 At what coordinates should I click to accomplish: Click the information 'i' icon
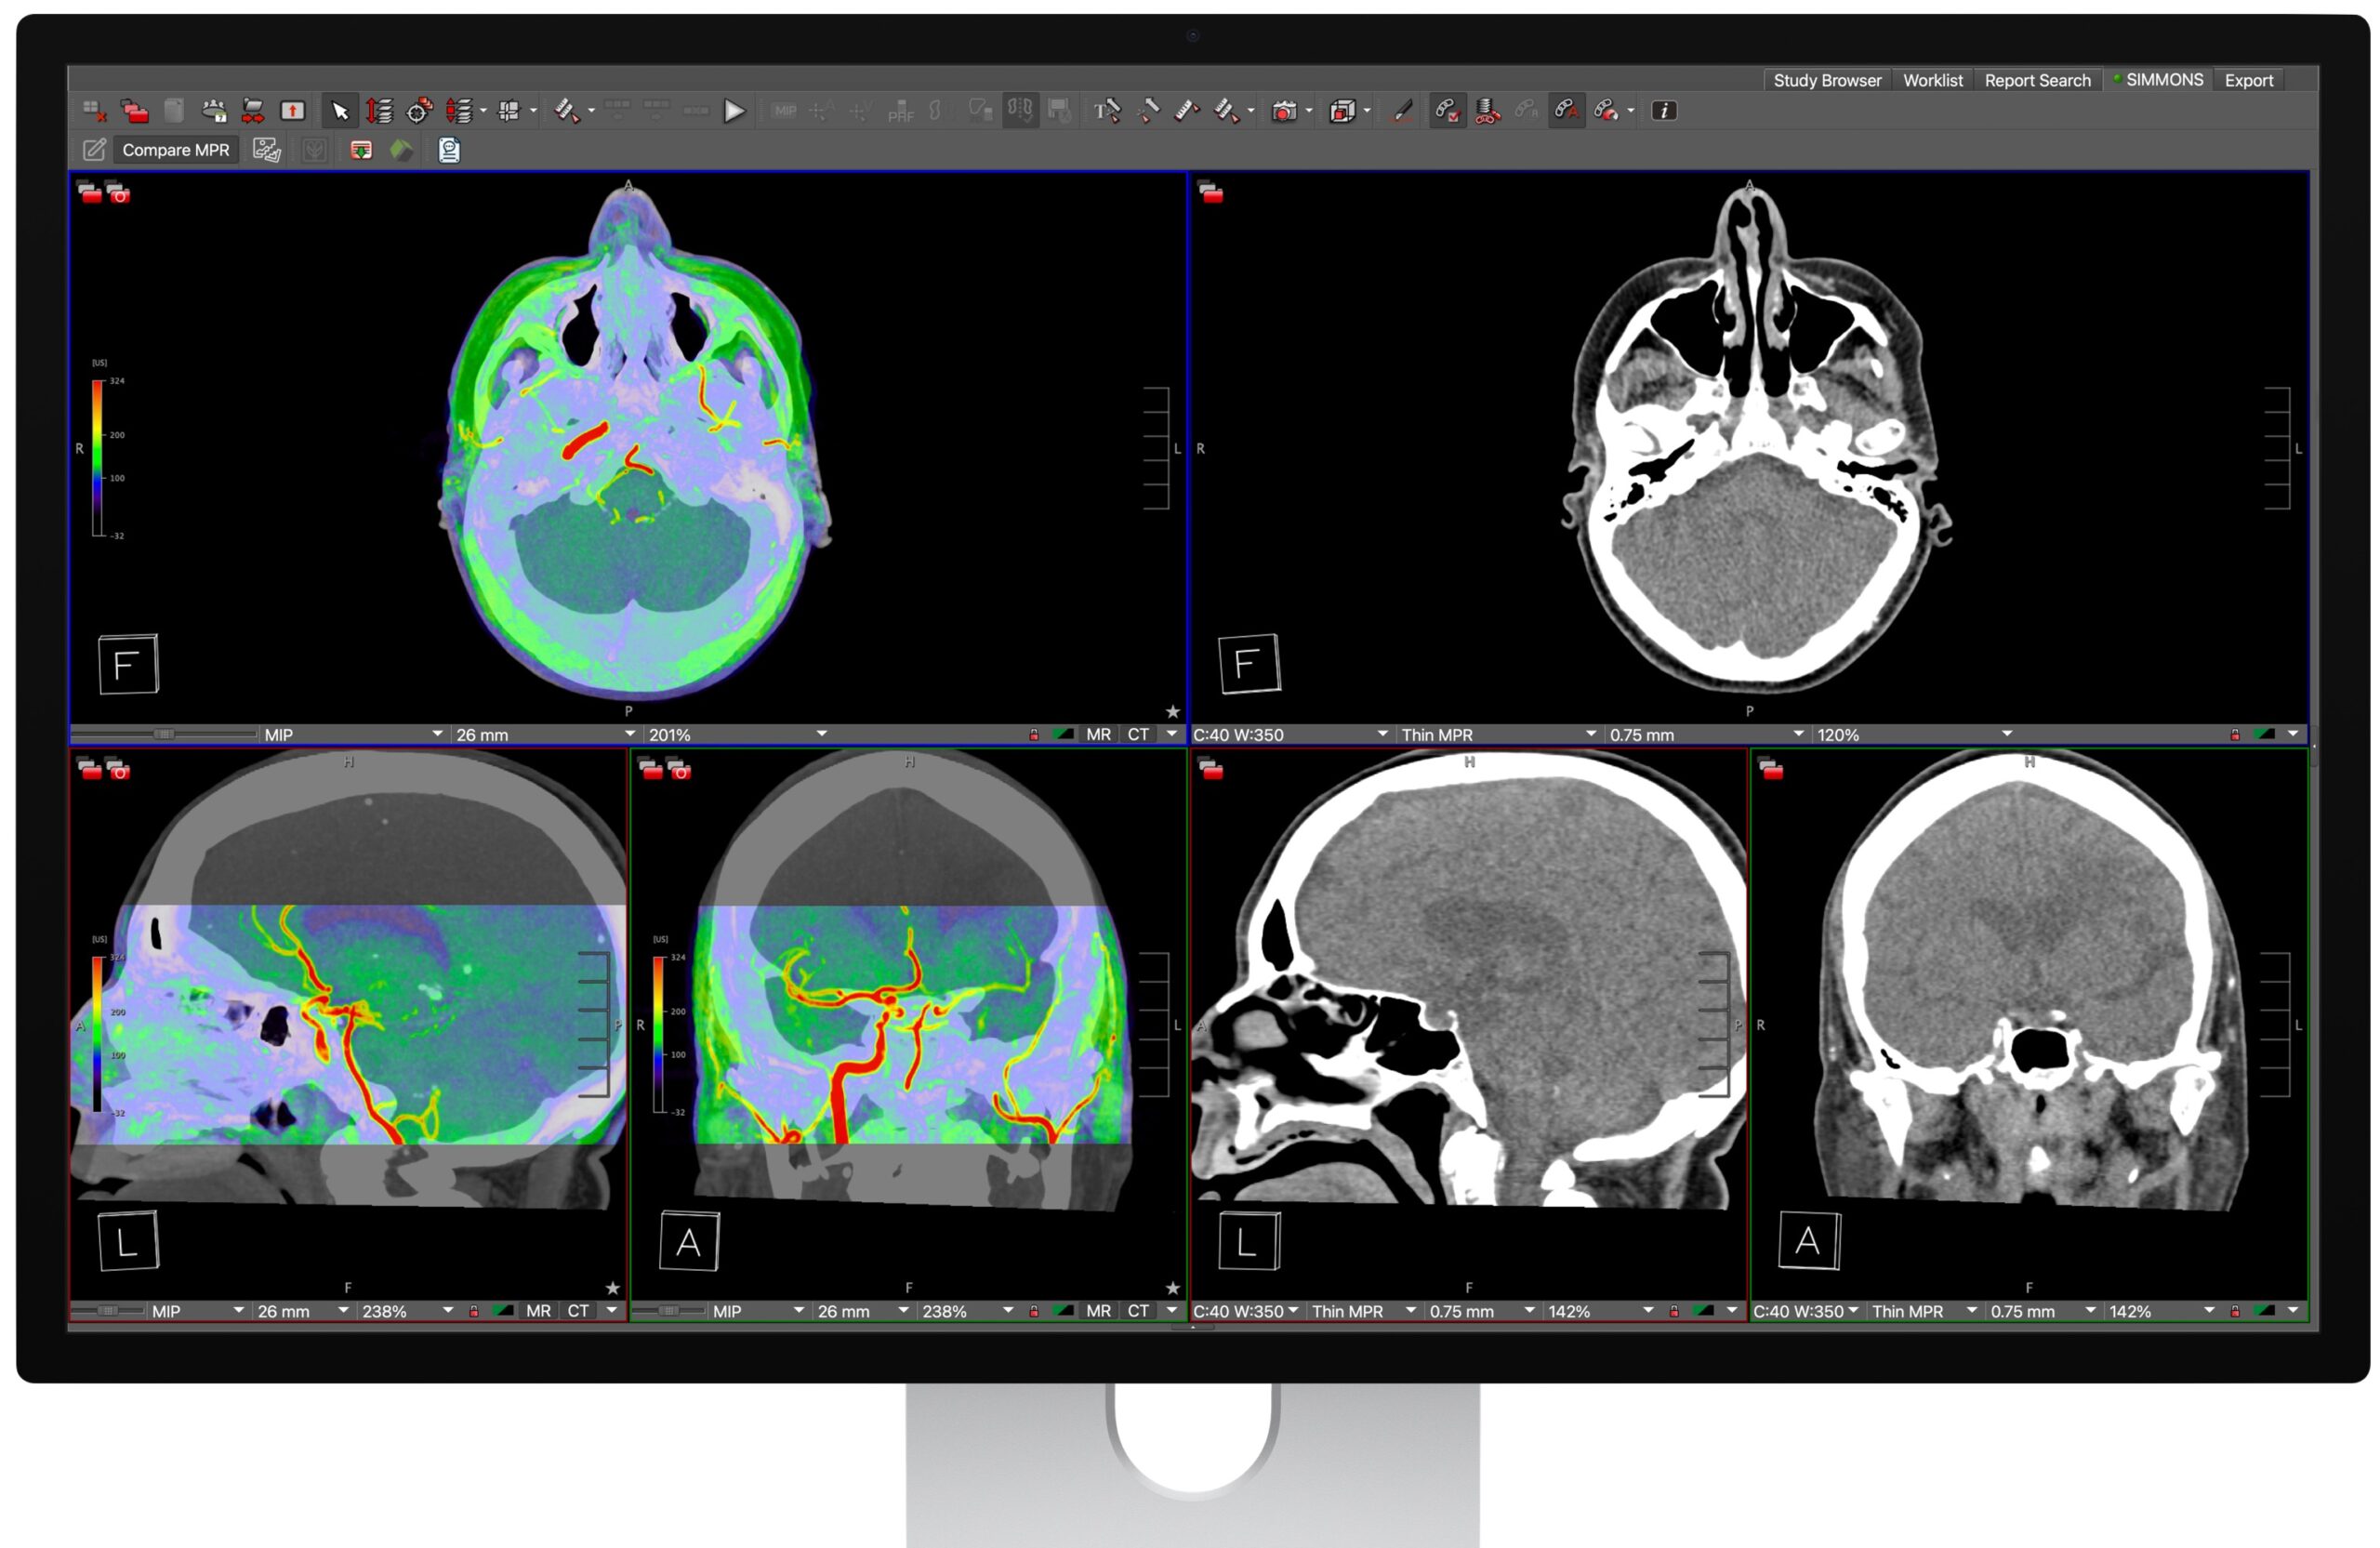[1663, 111]
